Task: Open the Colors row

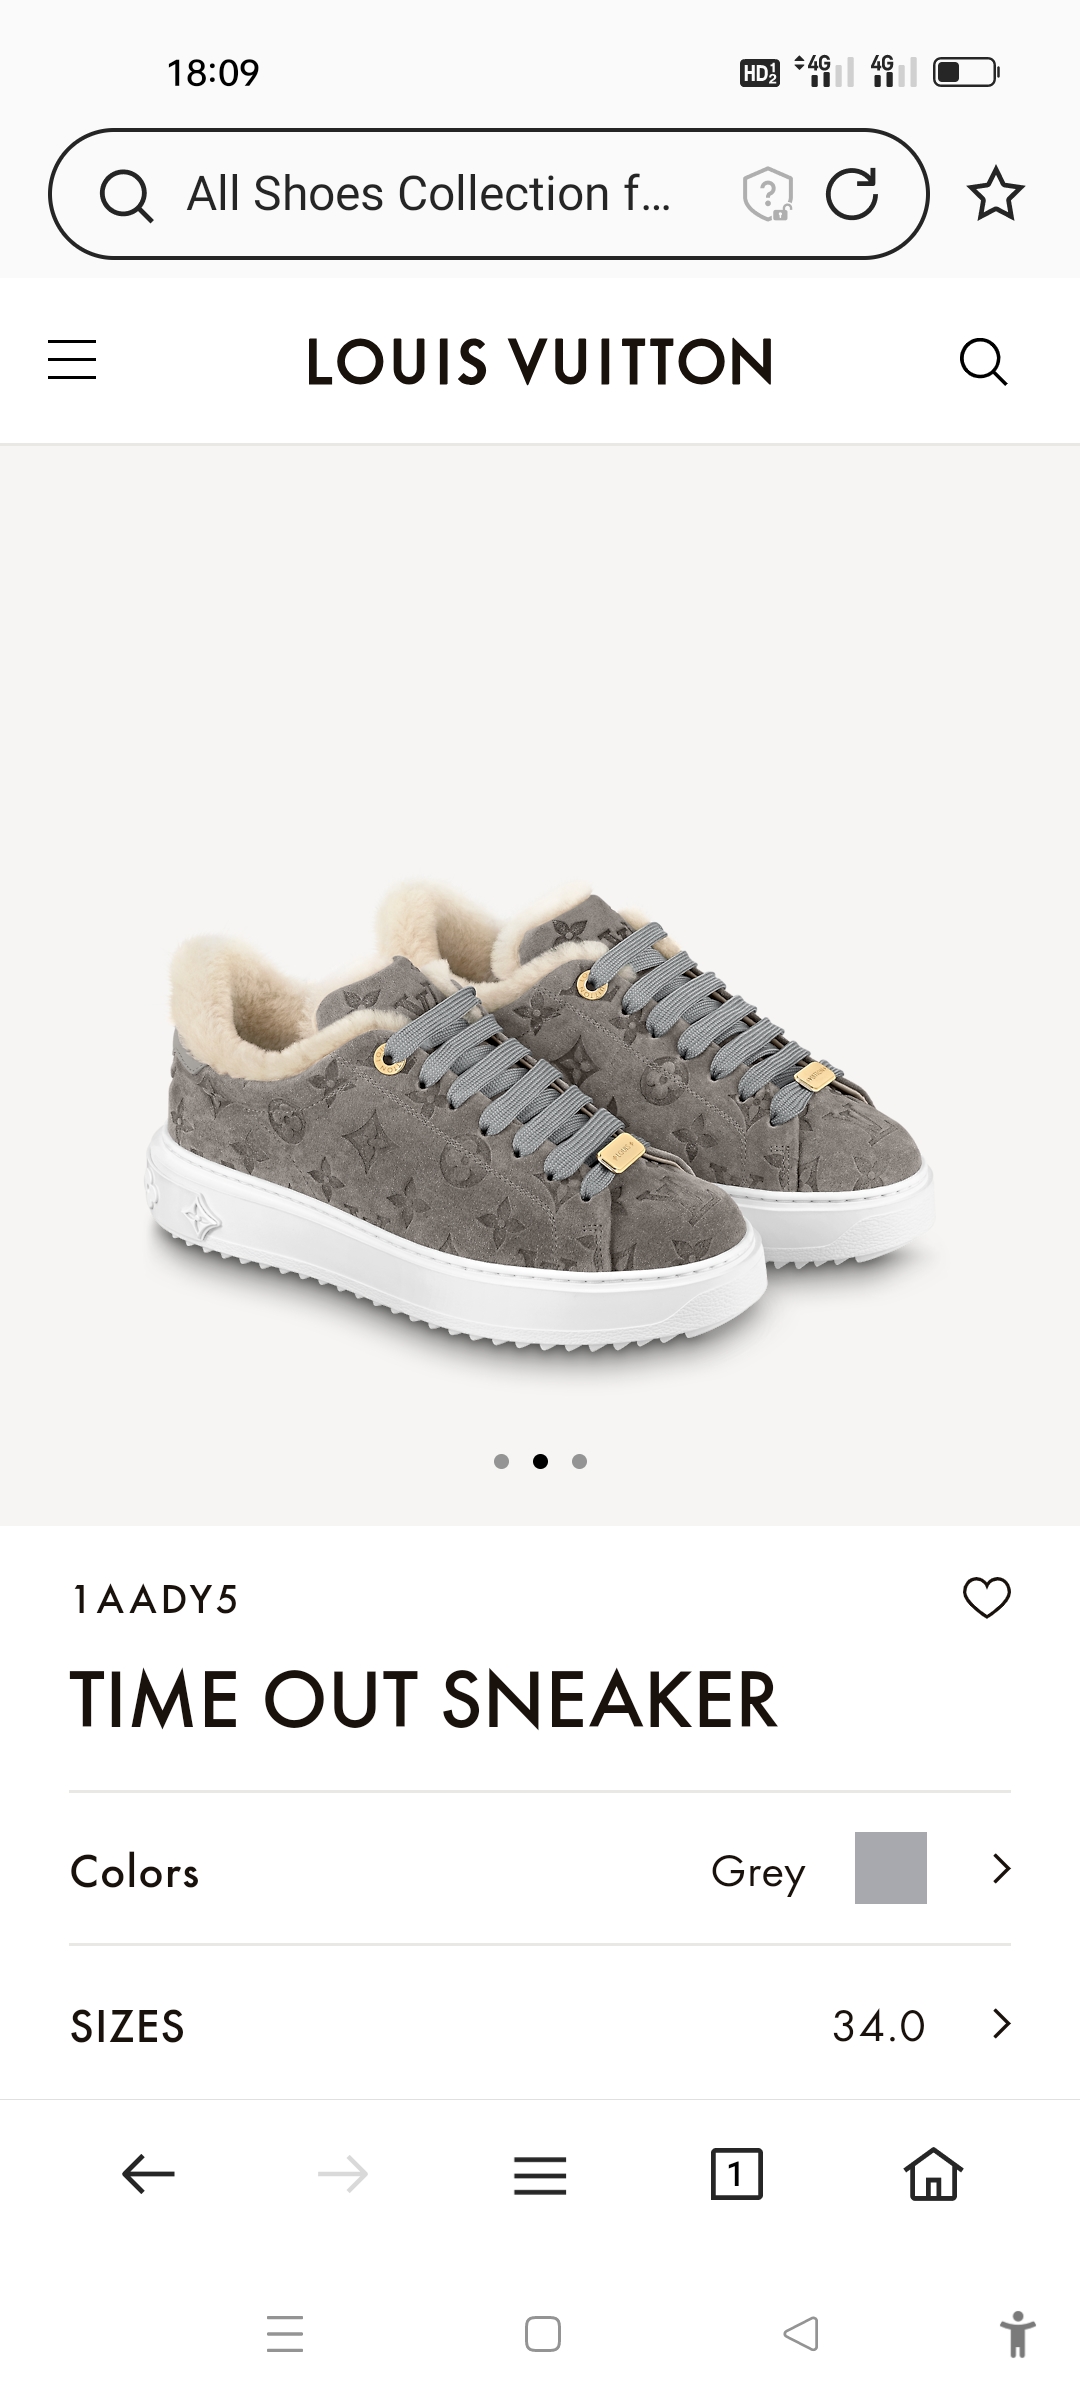Action: click(x=540, y=1868)
